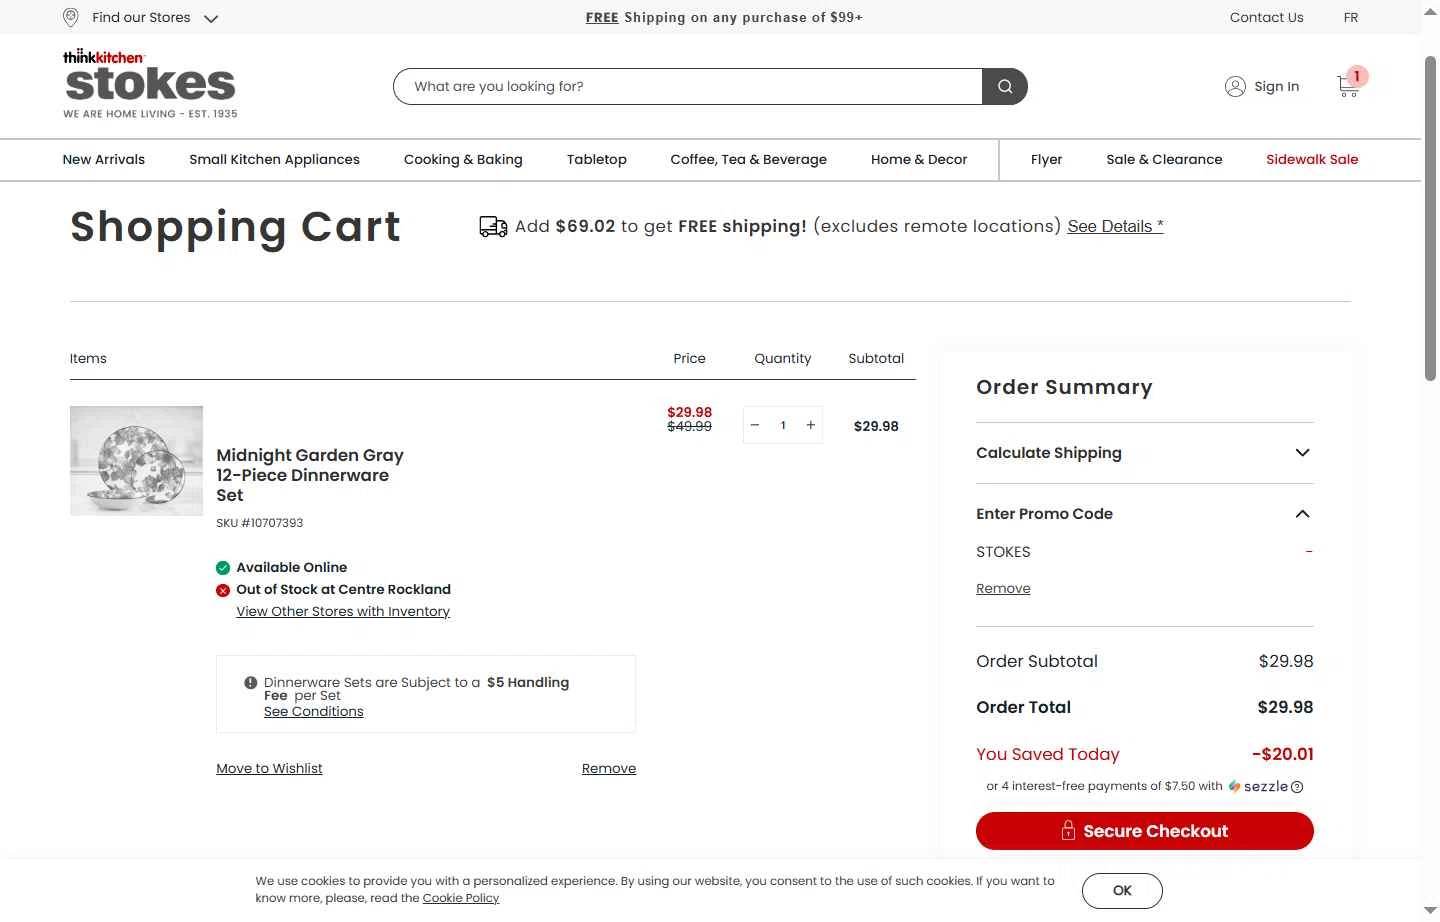Screen dimensions: 1440x922
Task: Click the search magnifier button
Action: tap(1005, 86)
